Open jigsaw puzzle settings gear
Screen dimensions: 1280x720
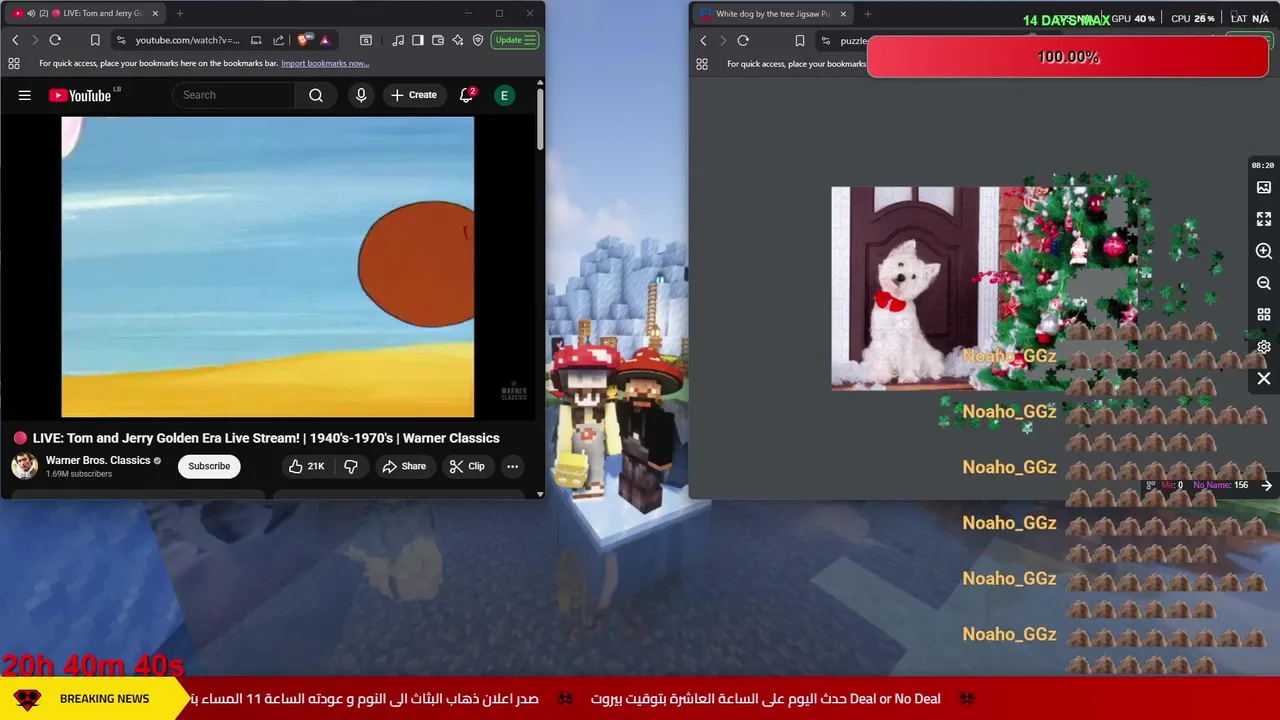[1264, 347]
